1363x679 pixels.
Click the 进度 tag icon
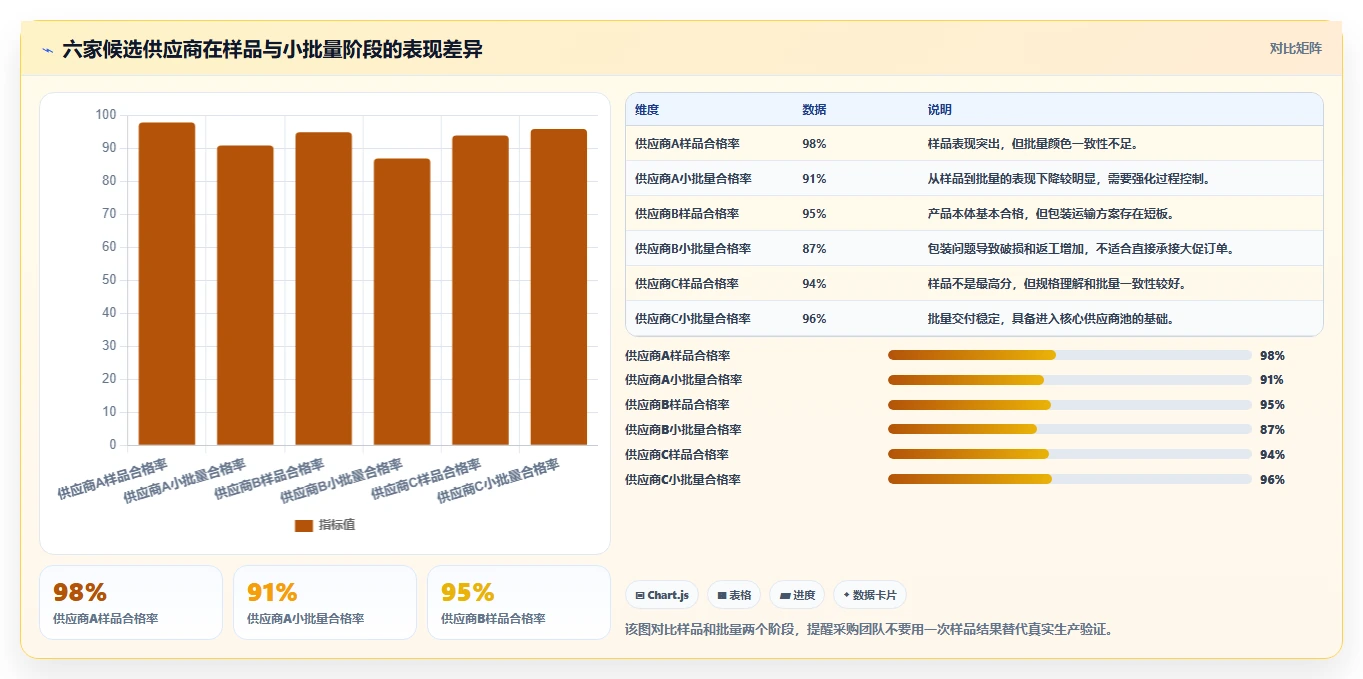(786, 595)
